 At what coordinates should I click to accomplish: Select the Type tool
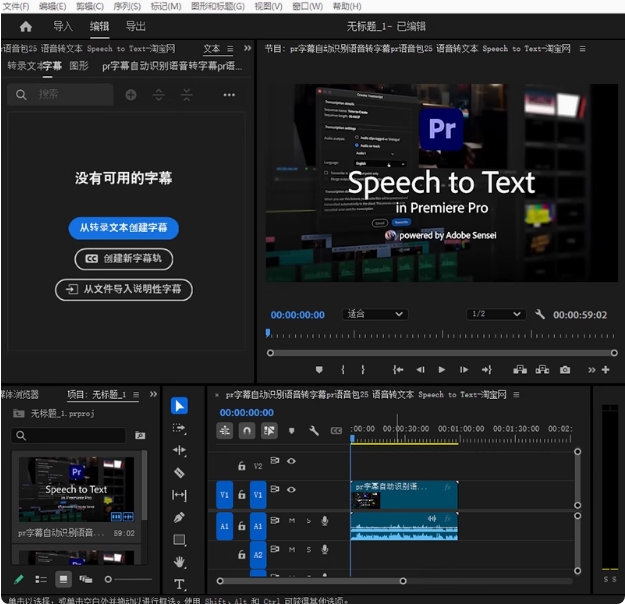[179, 584]
